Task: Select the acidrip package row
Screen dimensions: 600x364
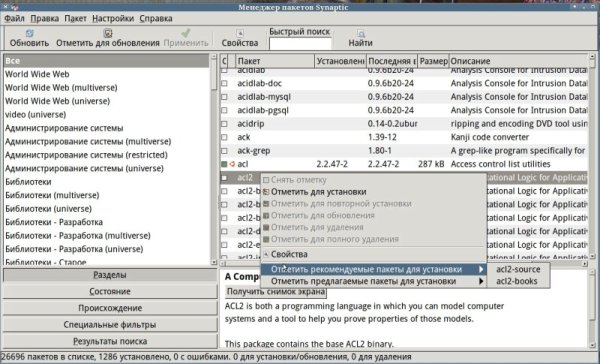Action: click(404, 124)
